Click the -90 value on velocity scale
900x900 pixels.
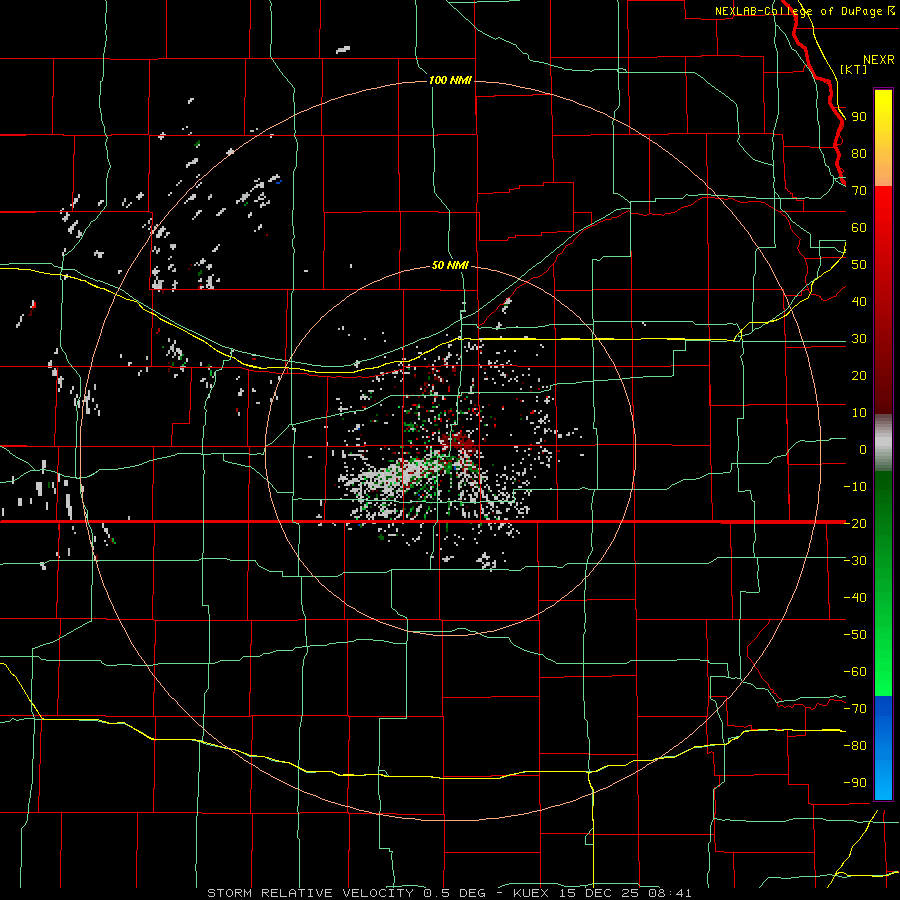tap(855, 782)
